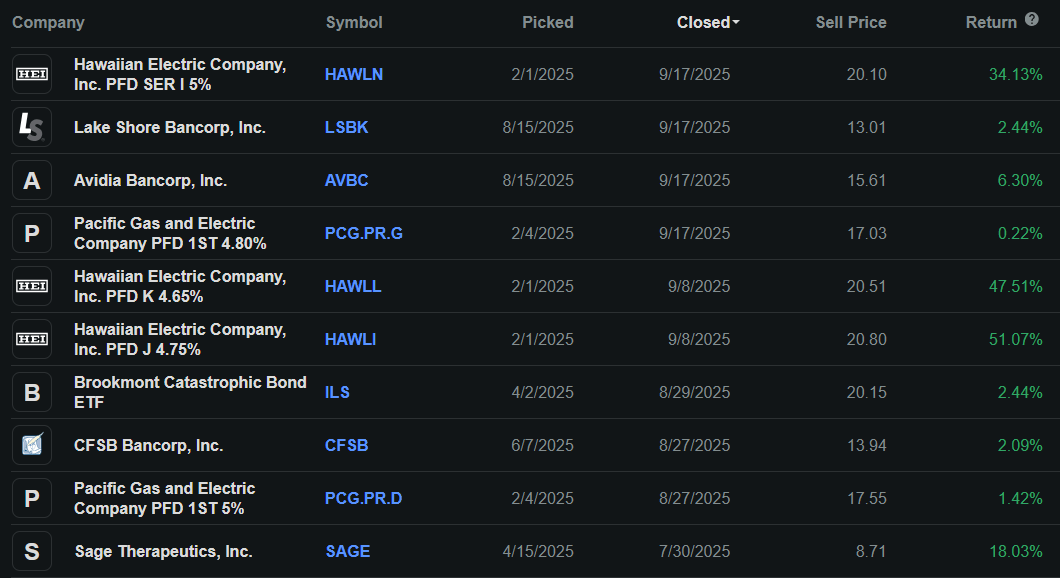Open the LSBK ticker symbol link
Image resolution: width=1060 pixels, height=578 pixels.
[347, 127]
